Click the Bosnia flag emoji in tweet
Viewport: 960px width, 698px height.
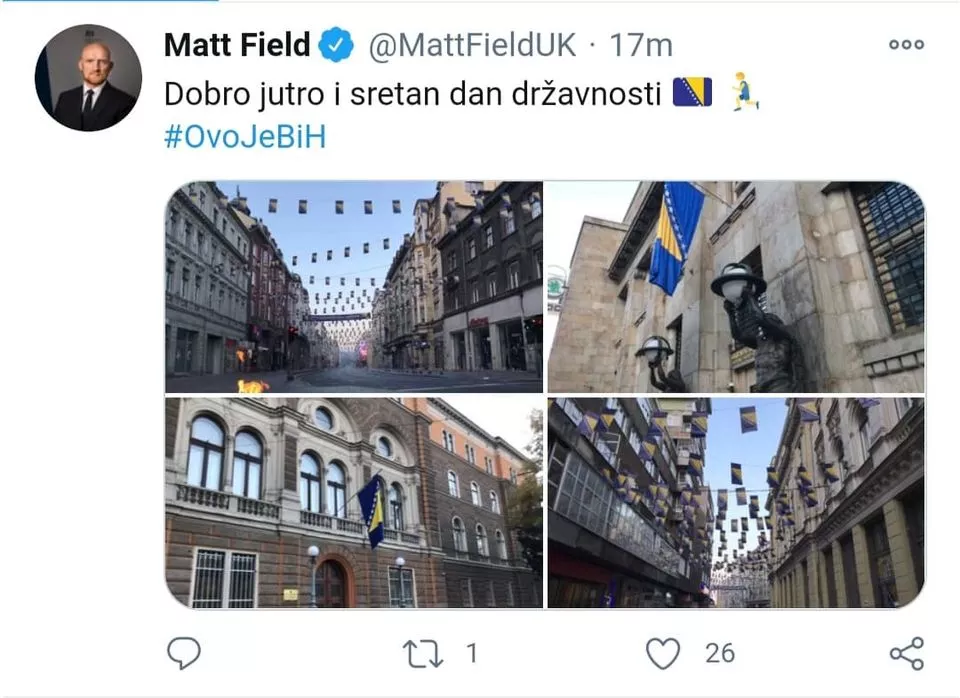[x=692, y=92]
